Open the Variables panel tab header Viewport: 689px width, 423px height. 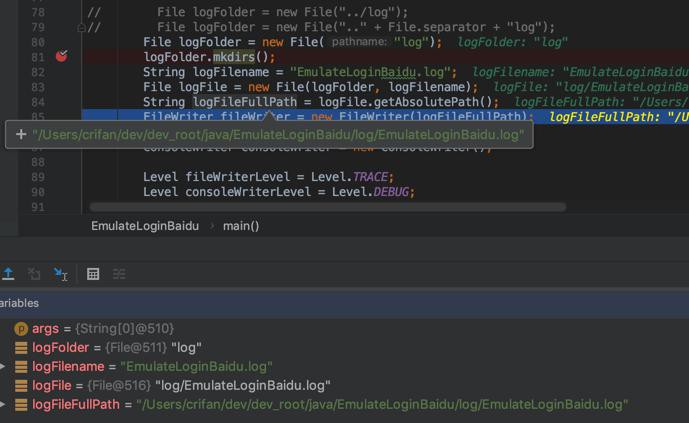pos(19,303)
